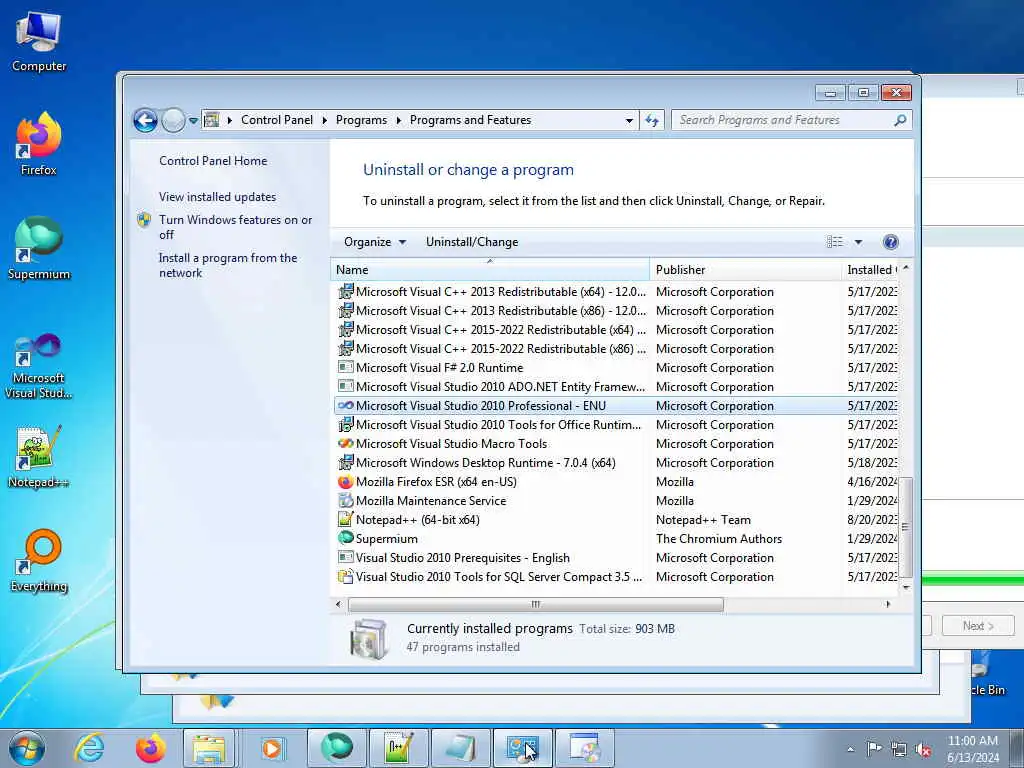Click the muted volume tray icon
Image resolution: width=1024 pixels, height=768 pixels.
pyautogui.click(x=923, y=749)
